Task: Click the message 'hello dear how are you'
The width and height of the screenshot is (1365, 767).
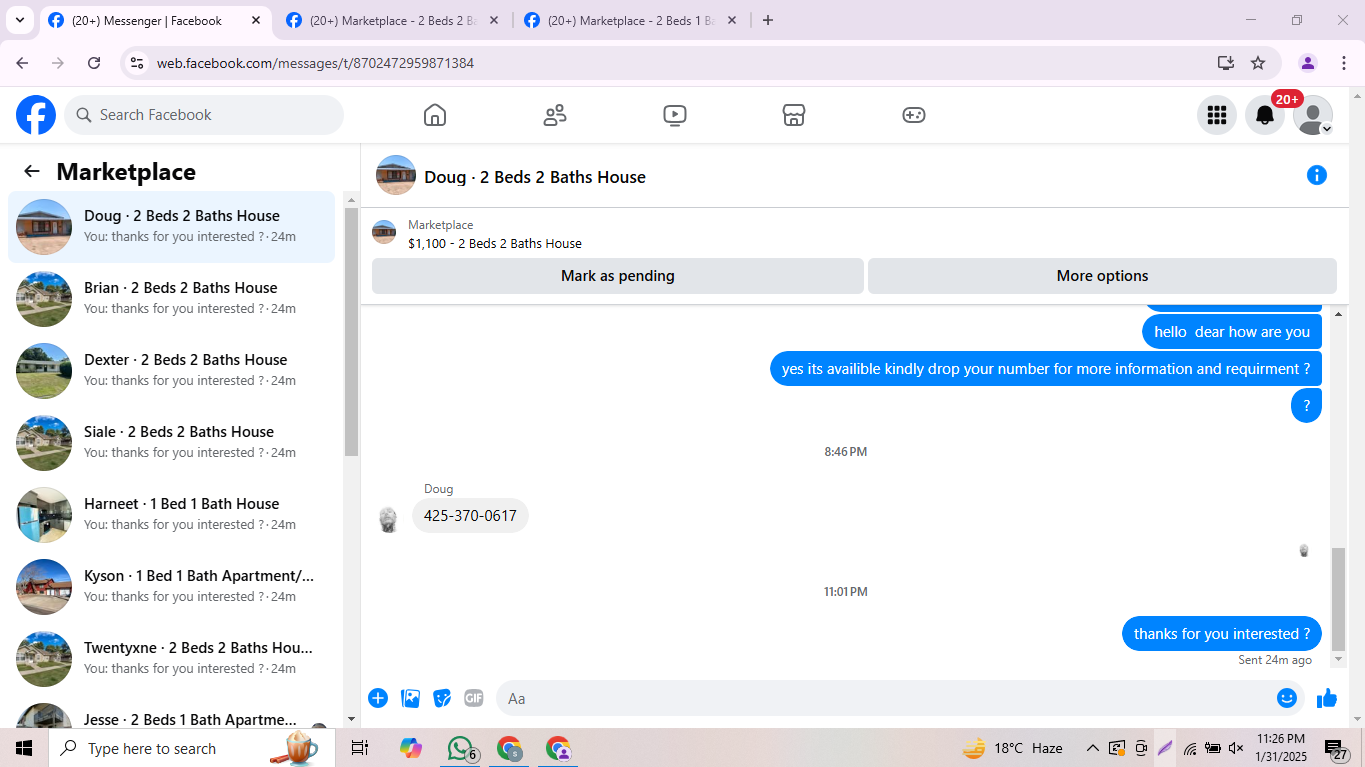Action: point(1232,332)
